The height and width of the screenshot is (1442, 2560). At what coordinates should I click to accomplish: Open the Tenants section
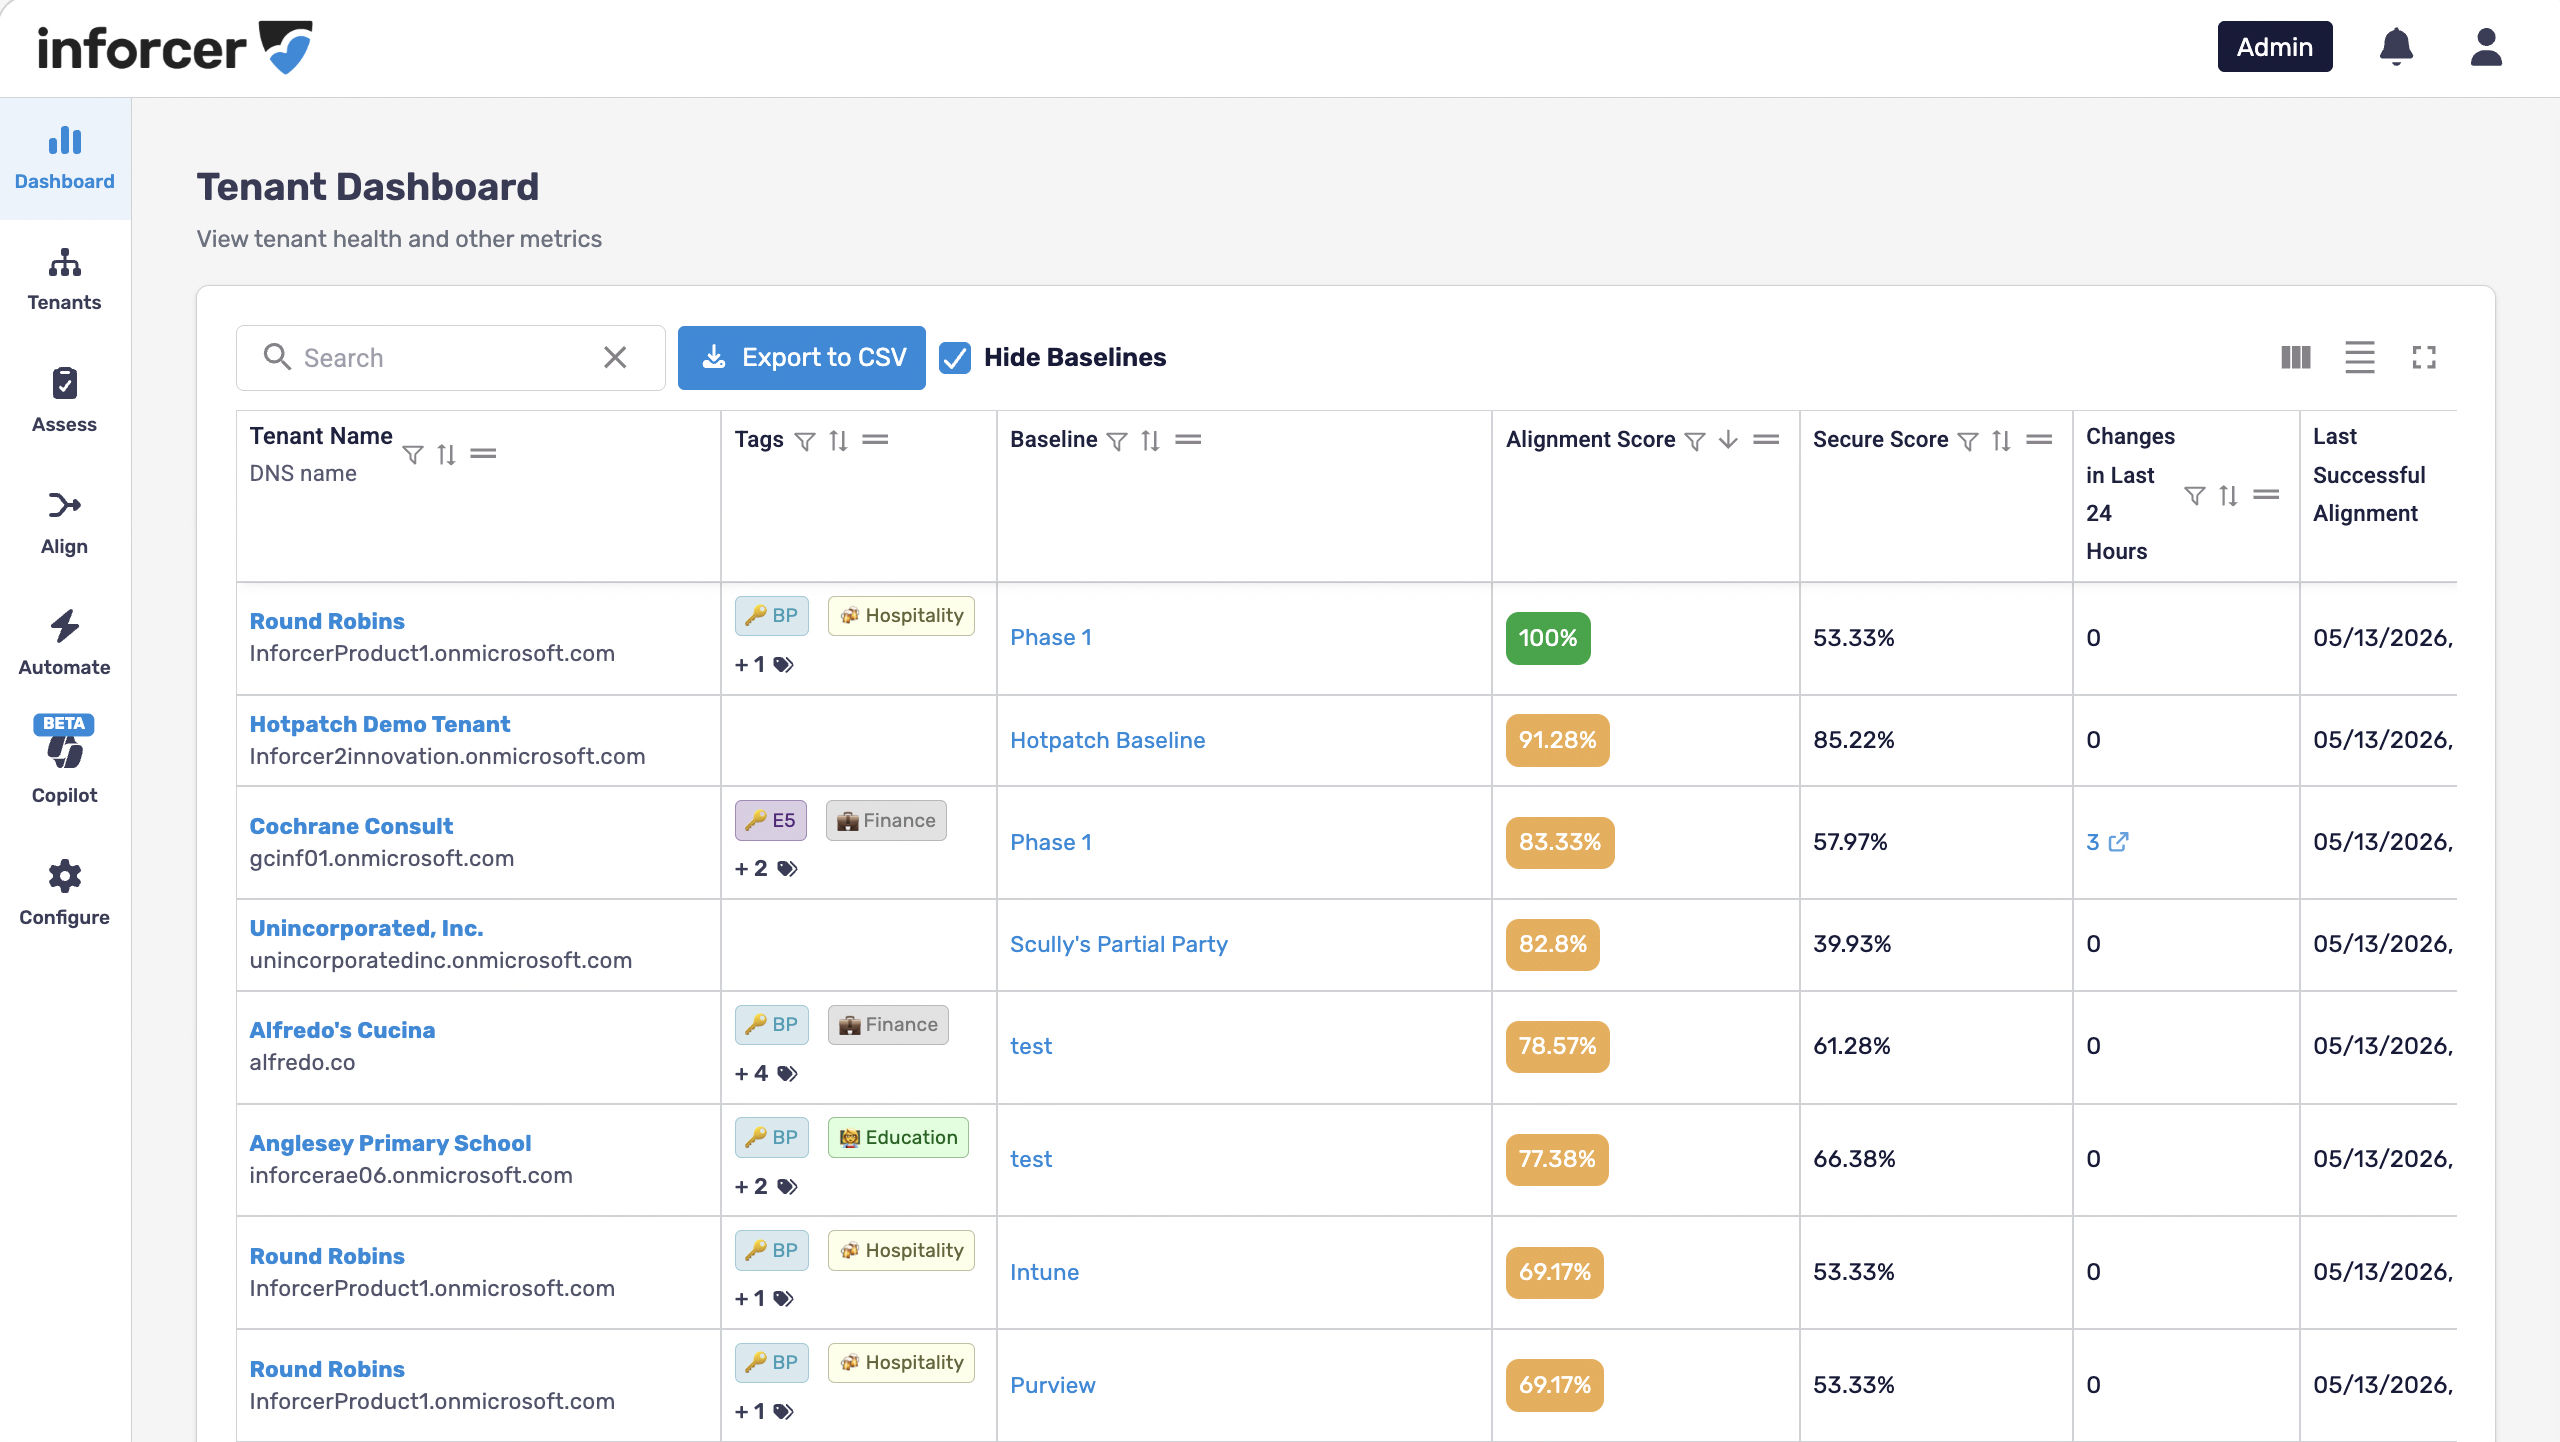click(x=65, y=280)
